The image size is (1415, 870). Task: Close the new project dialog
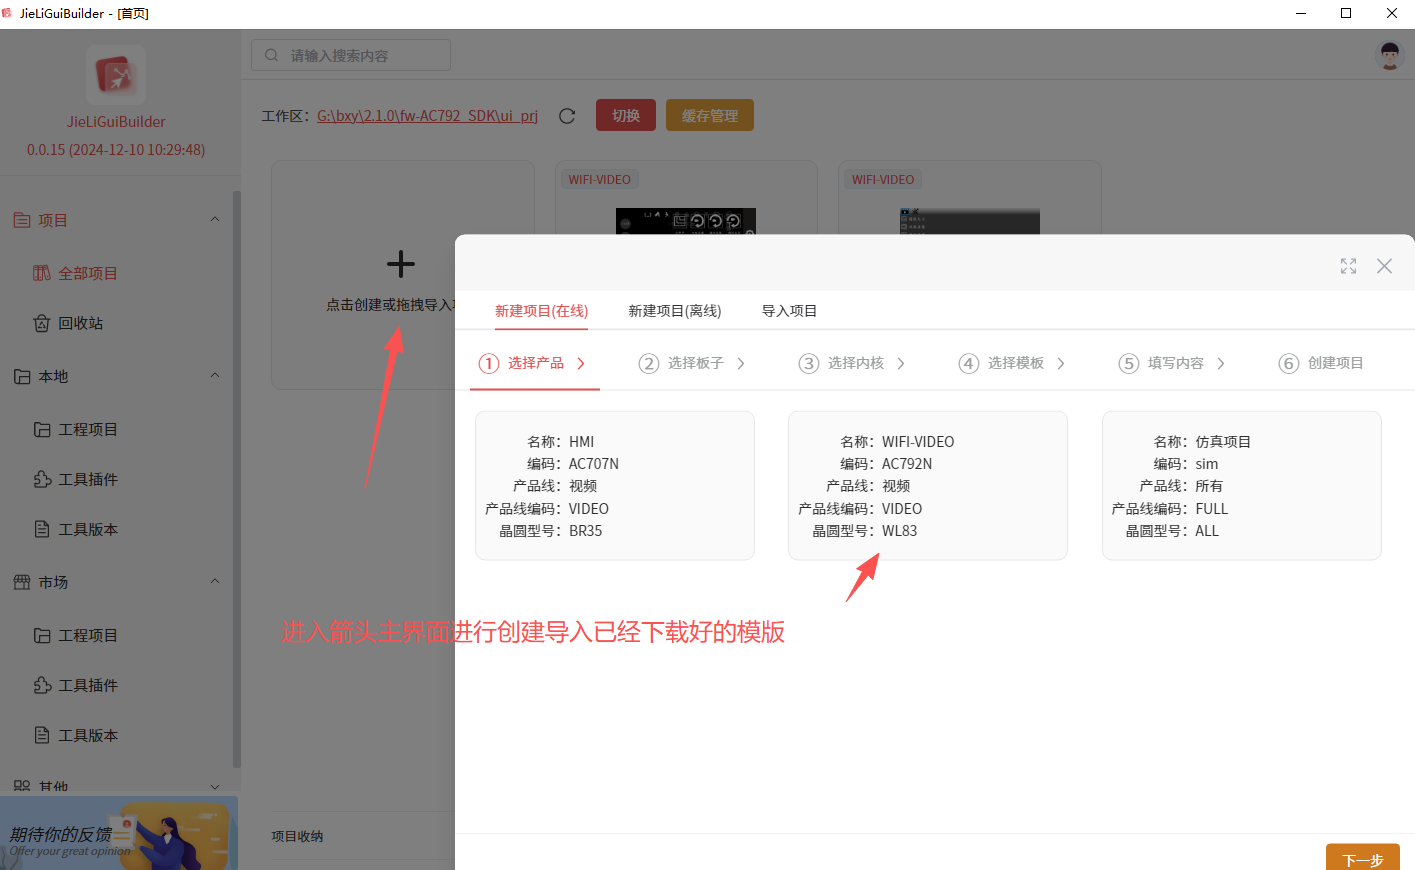click(1384, 266)
